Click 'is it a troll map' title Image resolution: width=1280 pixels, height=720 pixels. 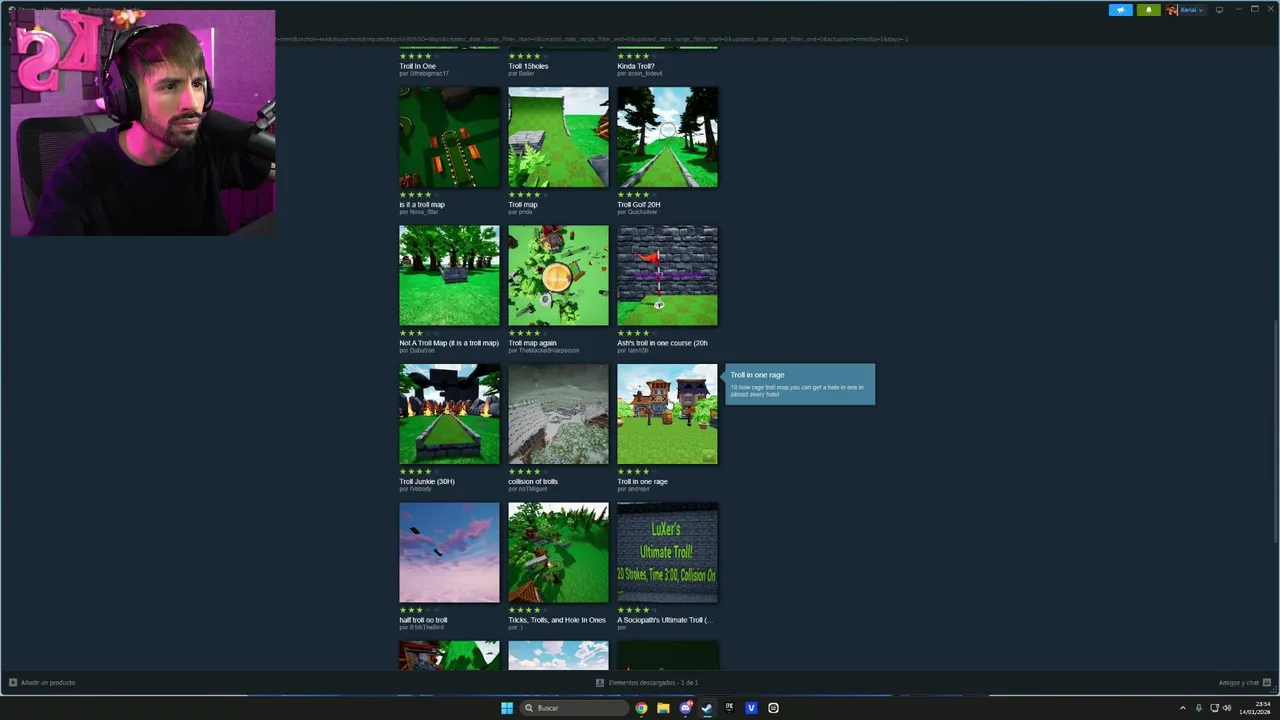[x=422, y=204]
